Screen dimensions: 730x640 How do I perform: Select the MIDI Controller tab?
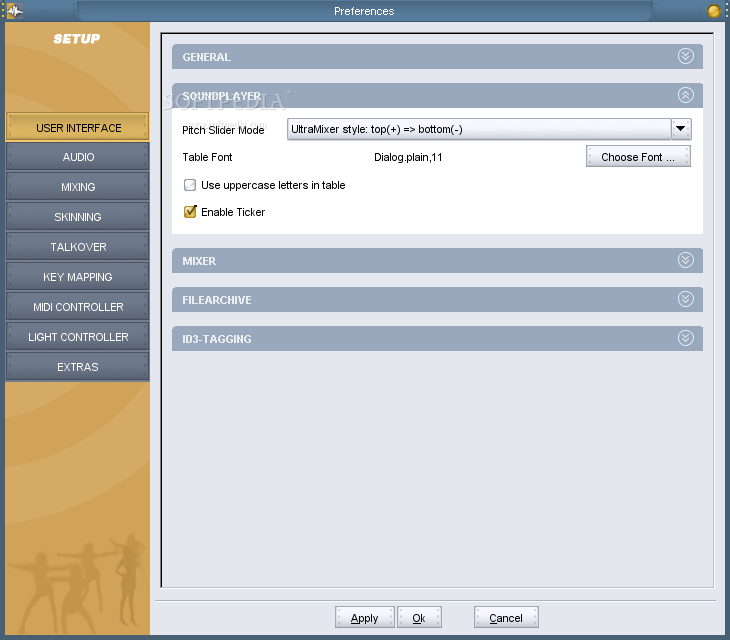click(x=77, y=307)
